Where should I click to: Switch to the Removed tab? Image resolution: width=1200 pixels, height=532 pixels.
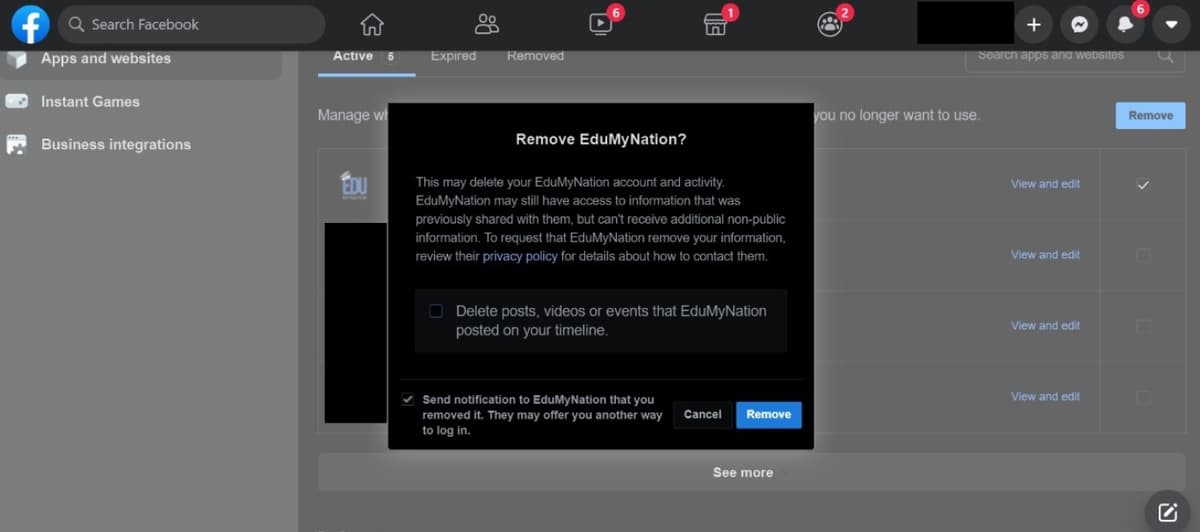(x=535, y=56)
